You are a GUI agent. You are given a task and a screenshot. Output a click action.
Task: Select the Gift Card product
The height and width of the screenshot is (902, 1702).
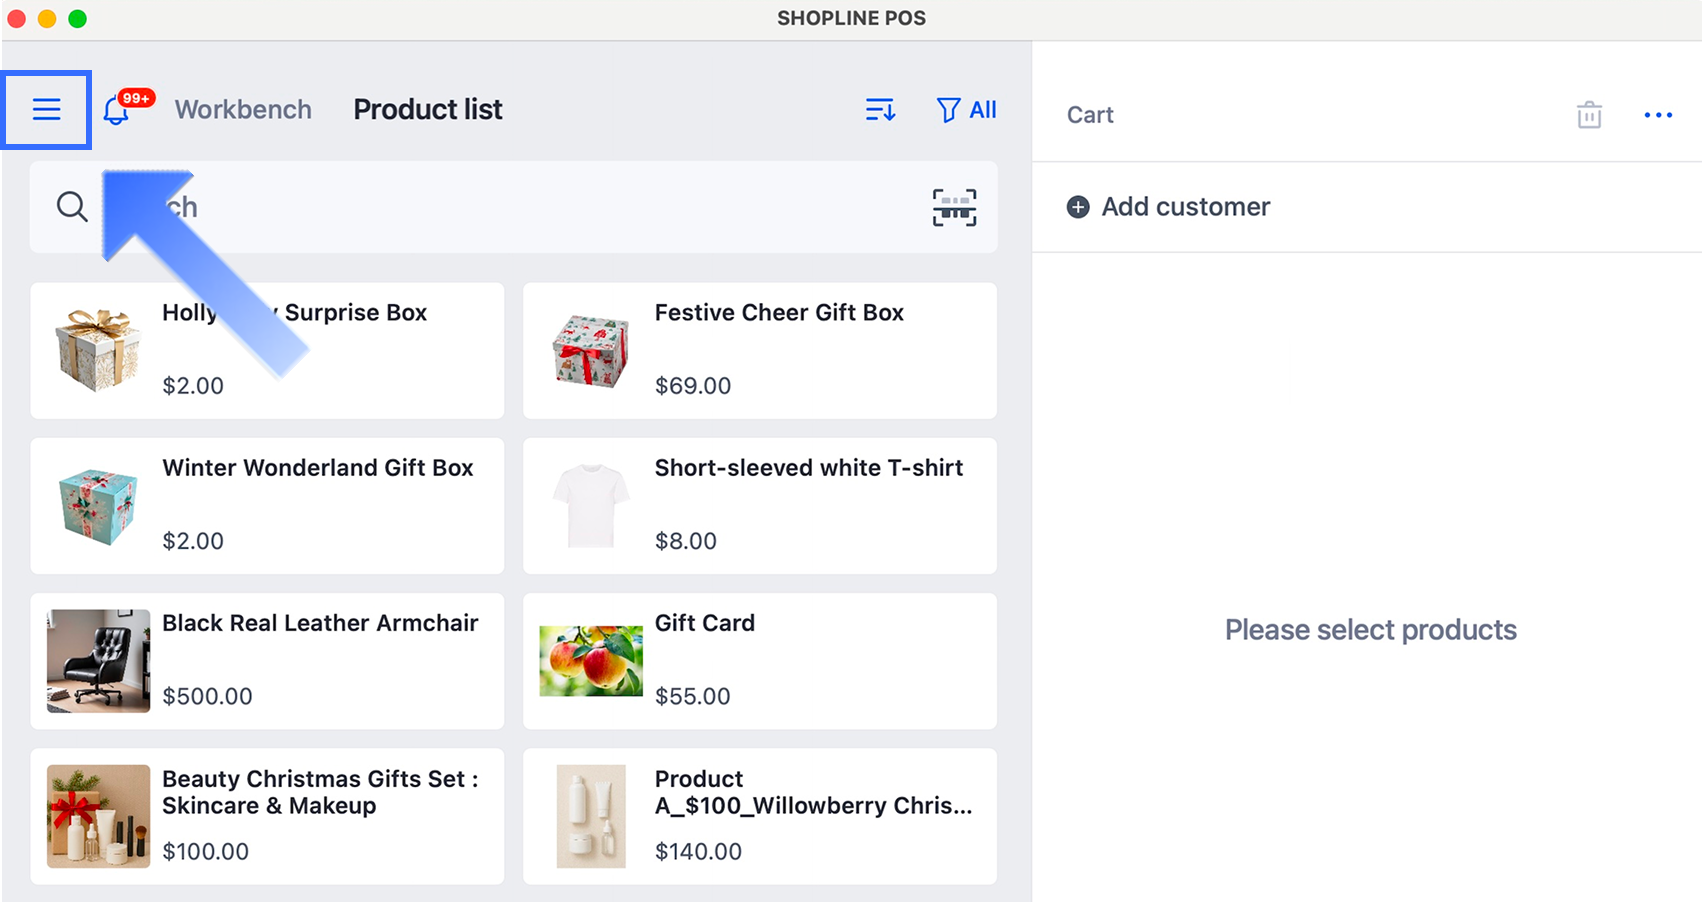pyautogui.click(x=760, y=661)
